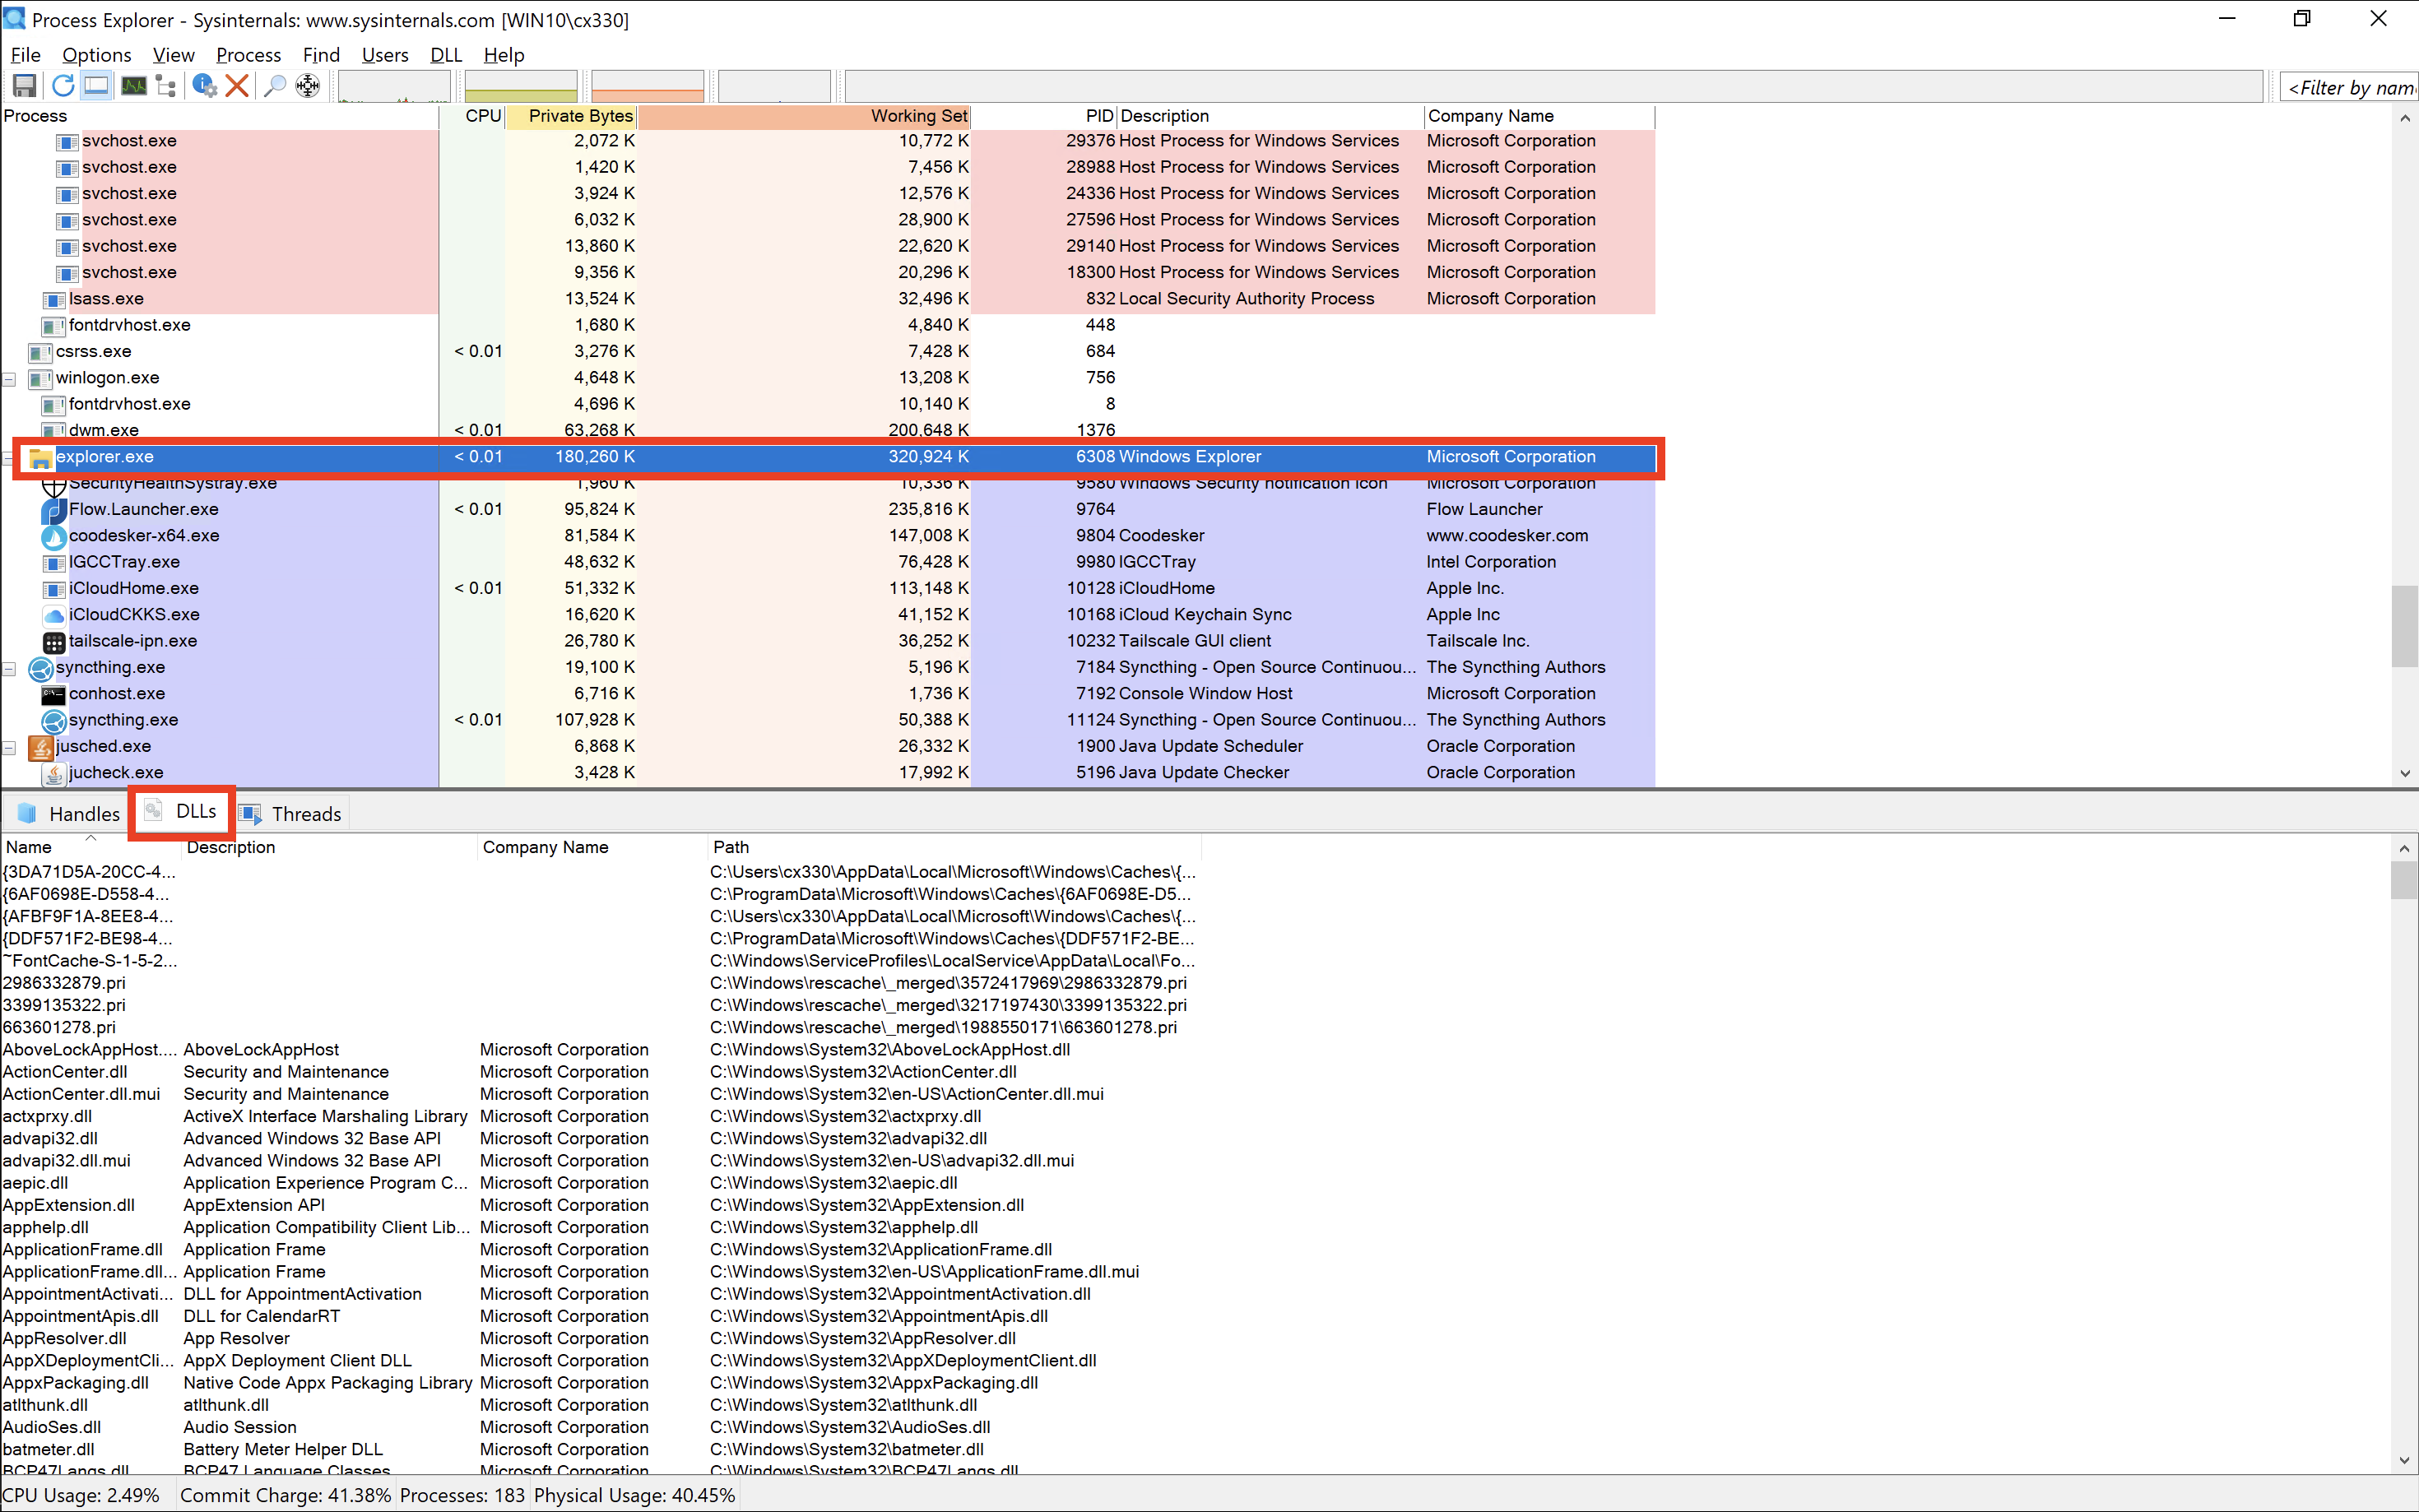Open the CPU usage mini graph
This screenshot has height=1512, width=2419.
coord(394,87)
